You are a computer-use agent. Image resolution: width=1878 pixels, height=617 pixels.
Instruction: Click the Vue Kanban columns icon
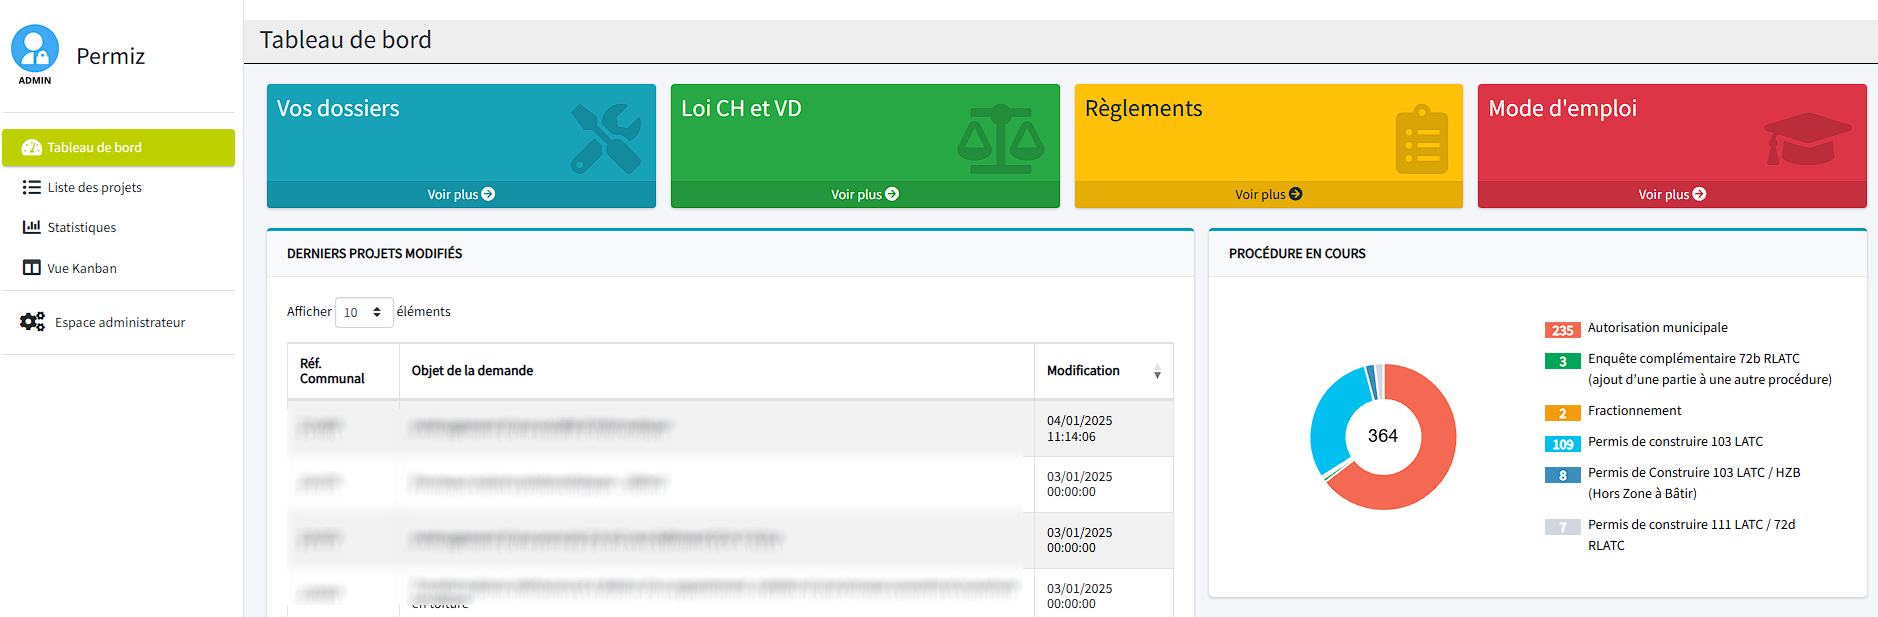(32, 268)
